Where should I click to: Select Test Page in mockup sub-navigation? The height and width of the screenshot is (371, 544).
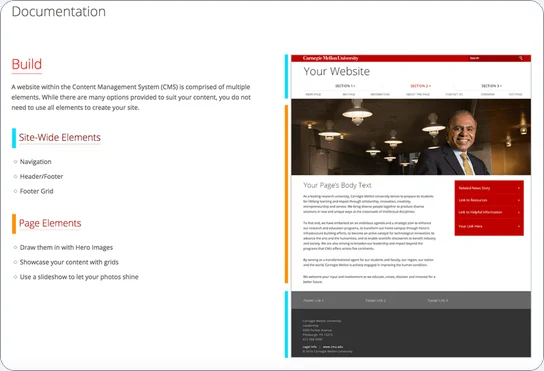[516, 94]
